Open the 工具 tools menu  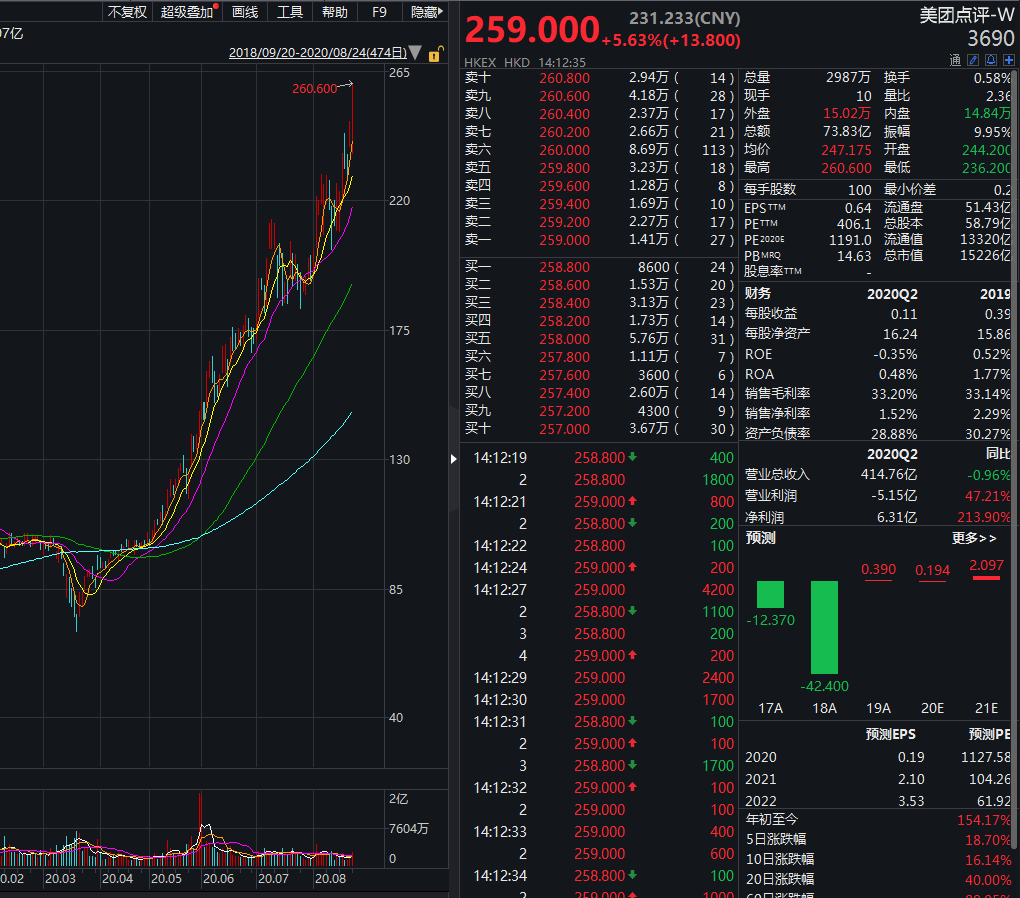289,12
